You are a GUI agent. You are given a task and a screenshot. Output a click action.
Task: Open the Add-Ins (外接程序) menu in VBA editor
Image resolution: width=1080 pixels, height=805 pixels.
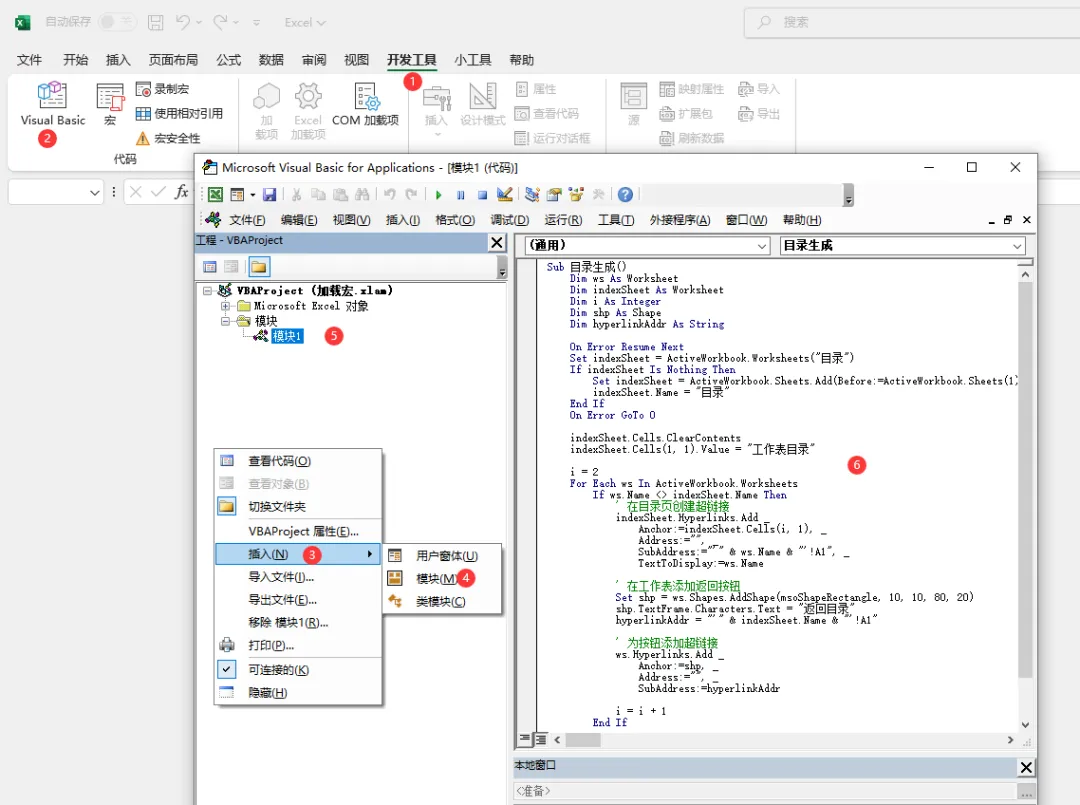coord(679,220)
